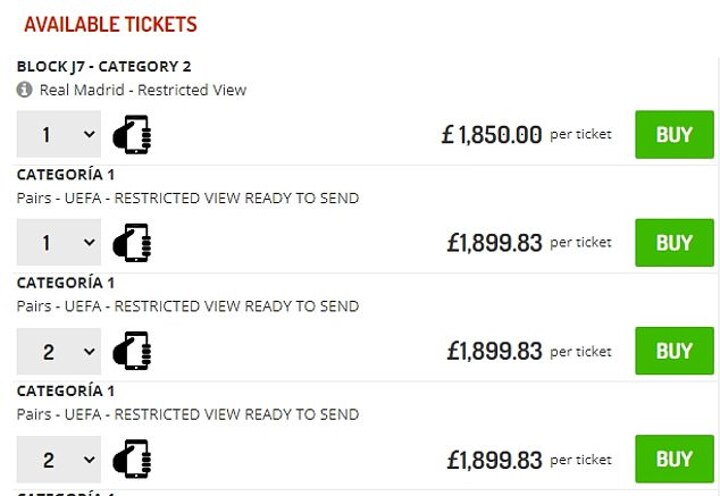The width and height of the screenshot is (720, 496).
Task: Click the Real Madrid - Restricted View note
Action: click(x=142, y=90)
